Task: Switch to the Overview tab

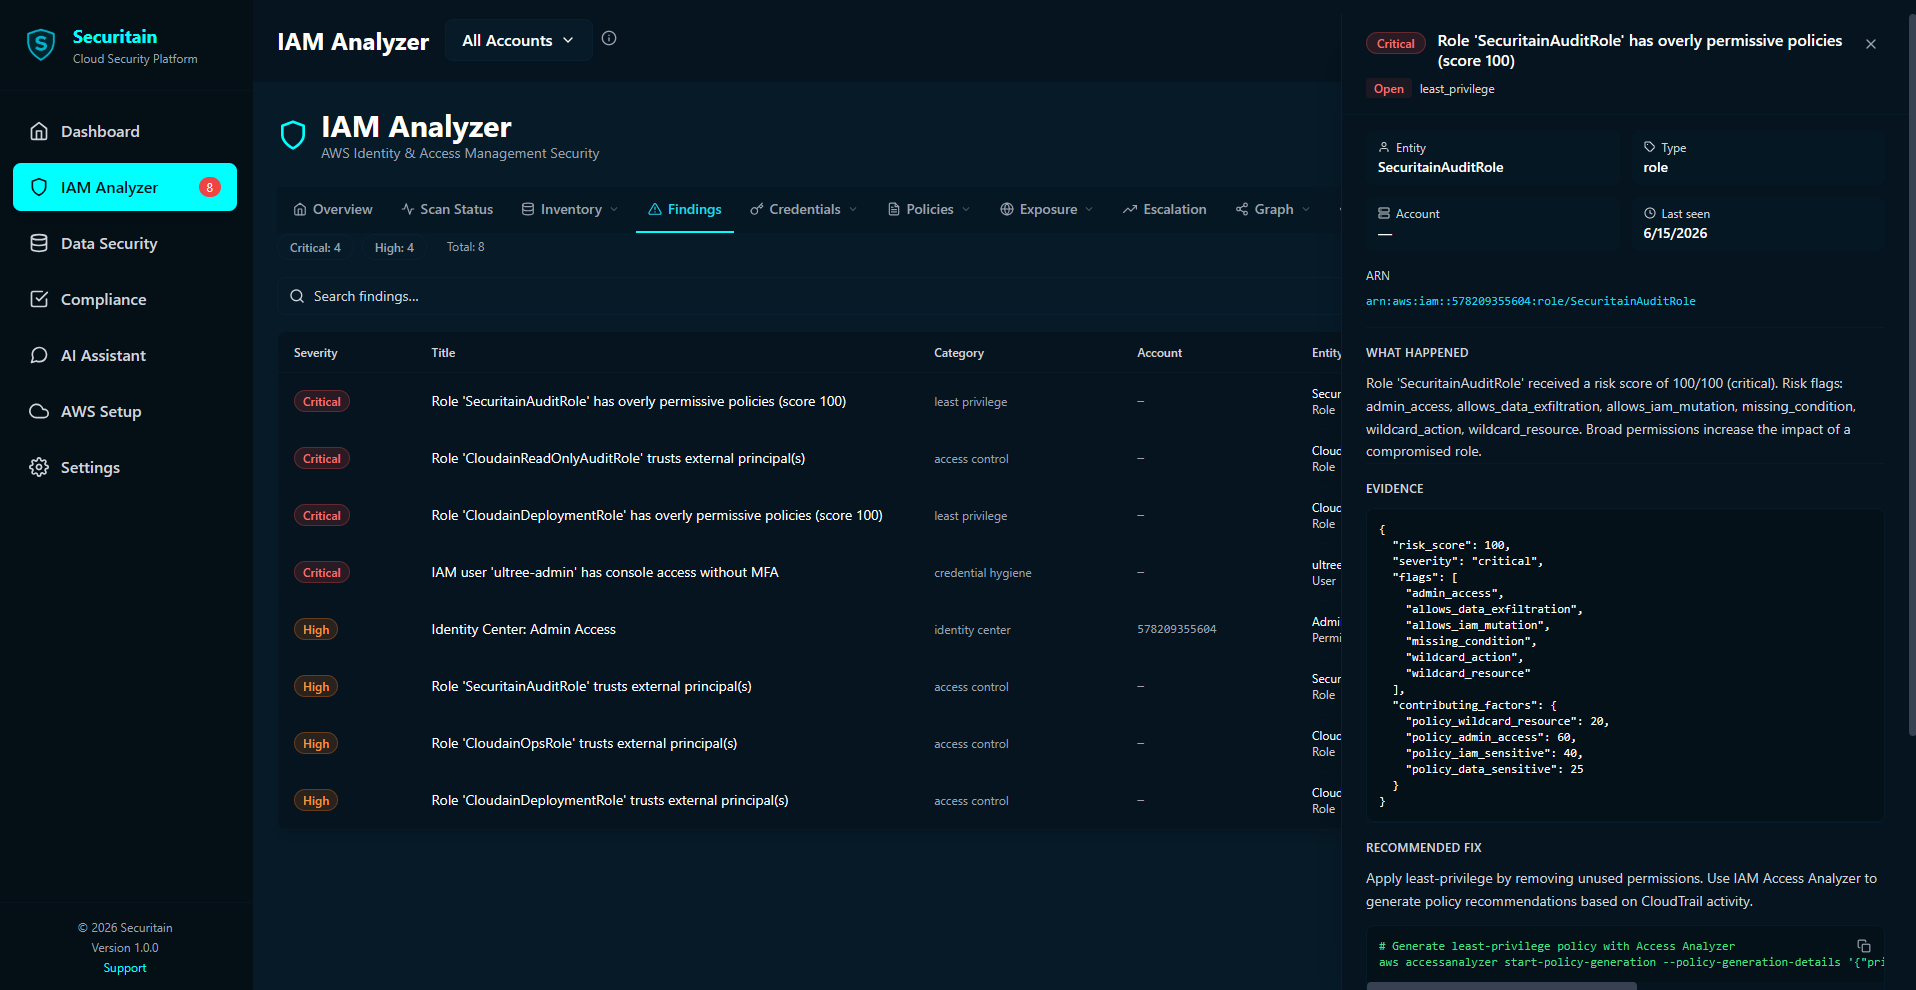Action: pyautogui.click(x=333, y=209)
